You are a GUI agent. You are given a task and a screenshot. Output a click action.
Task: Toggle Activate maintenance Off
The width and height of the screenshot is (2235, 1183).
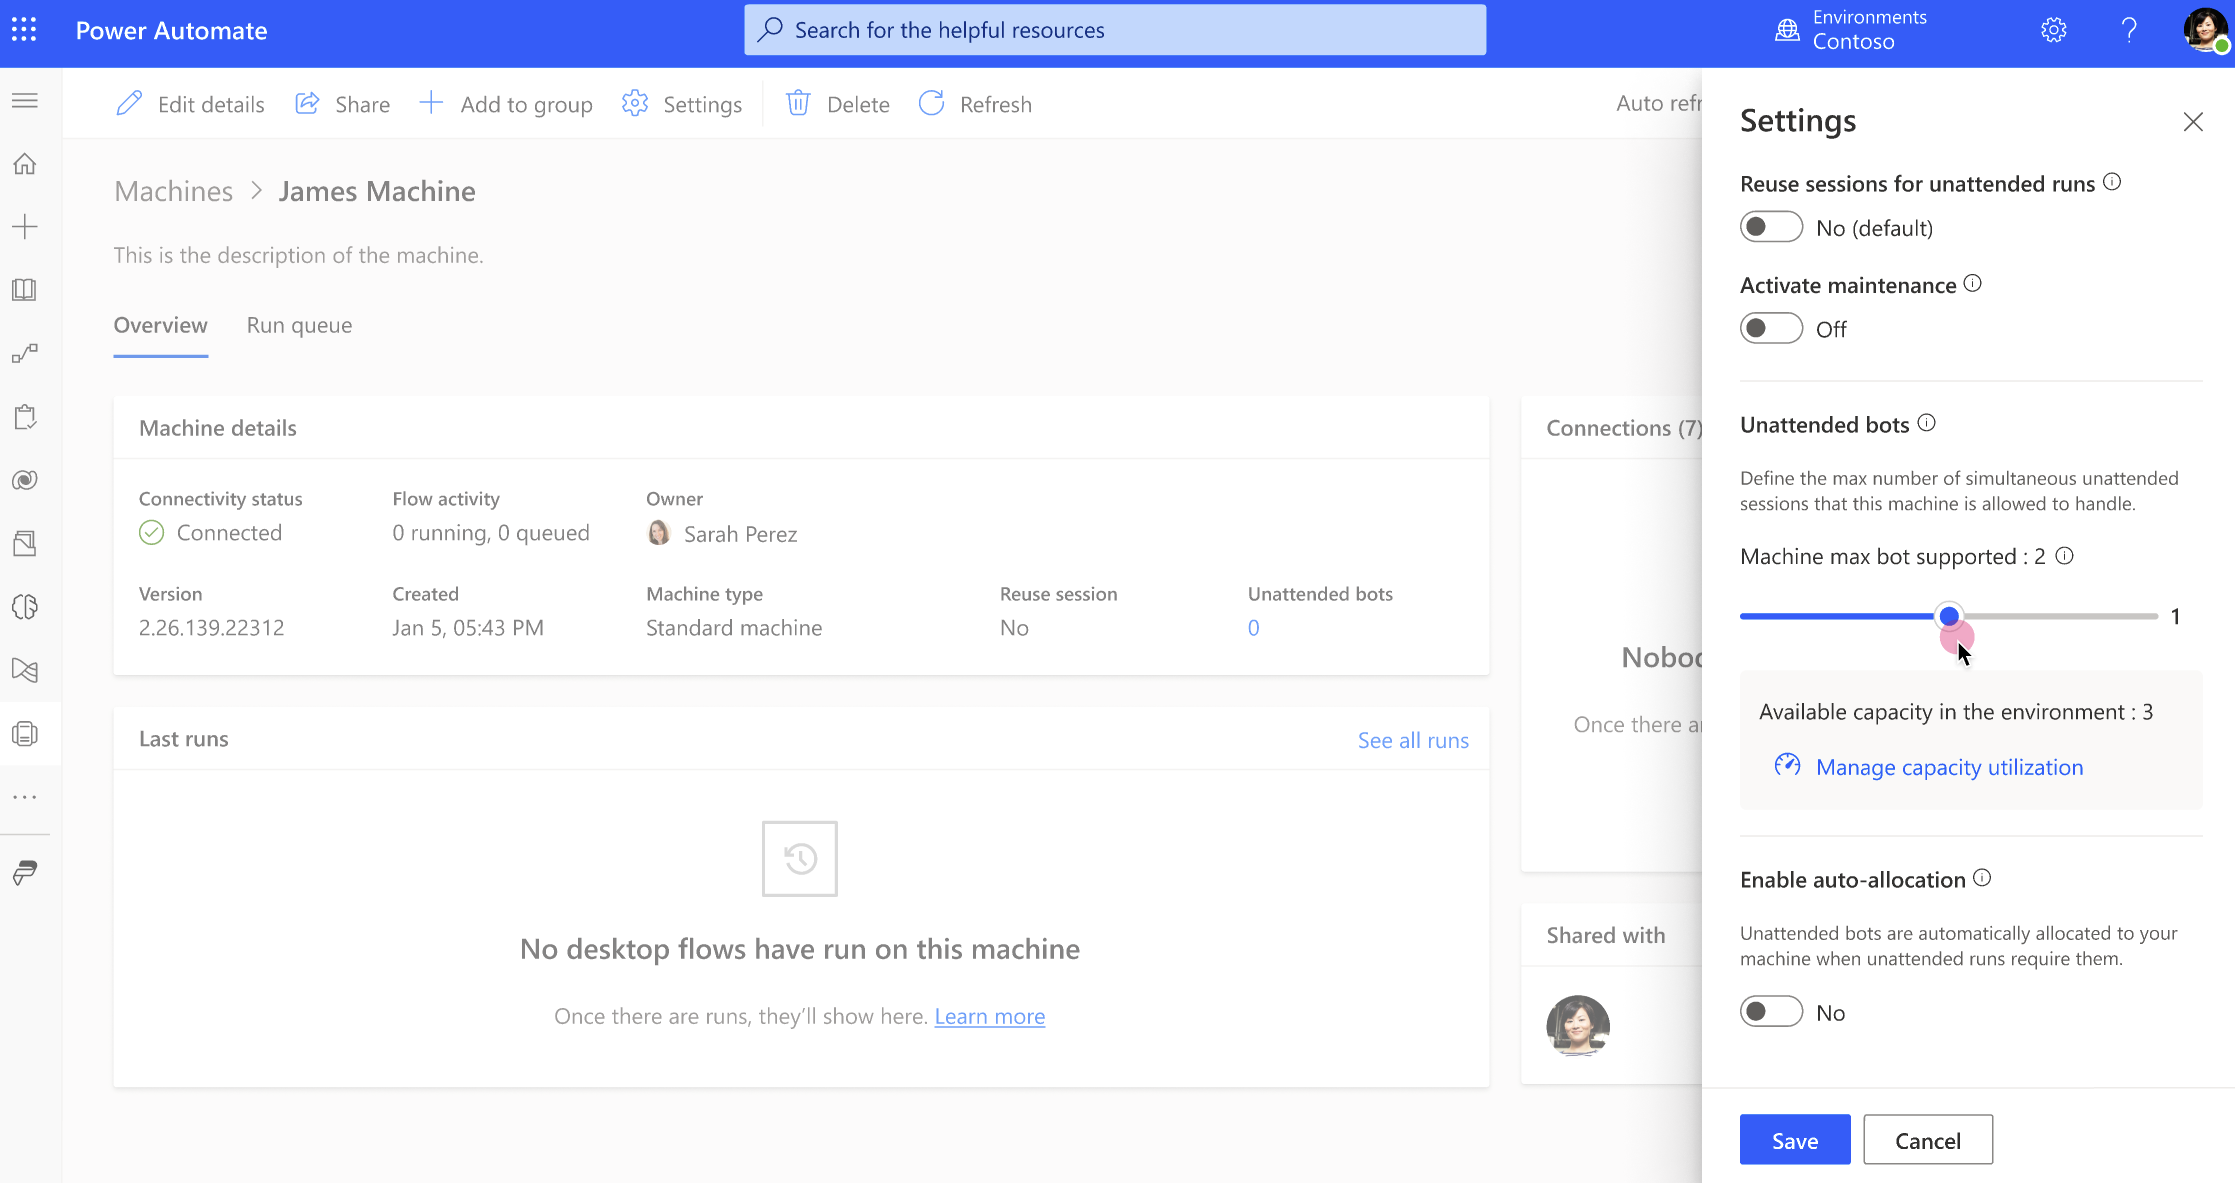[1771, 328]
